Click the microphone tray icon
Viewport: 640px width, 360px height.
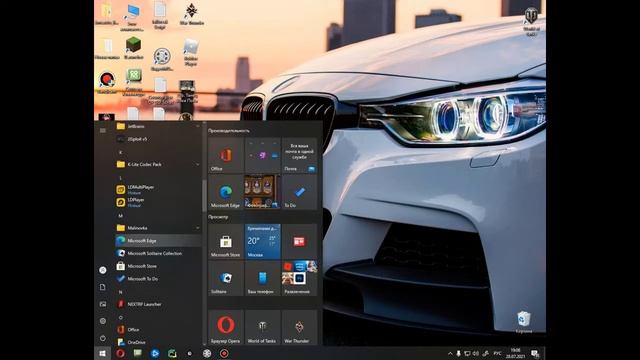[458, 353]
